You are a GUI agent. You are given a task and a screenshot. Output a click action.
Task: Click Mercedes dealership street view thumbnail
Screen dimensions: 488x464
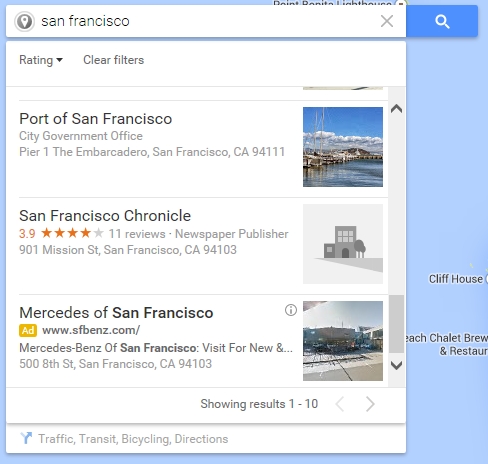coord(343,341)
